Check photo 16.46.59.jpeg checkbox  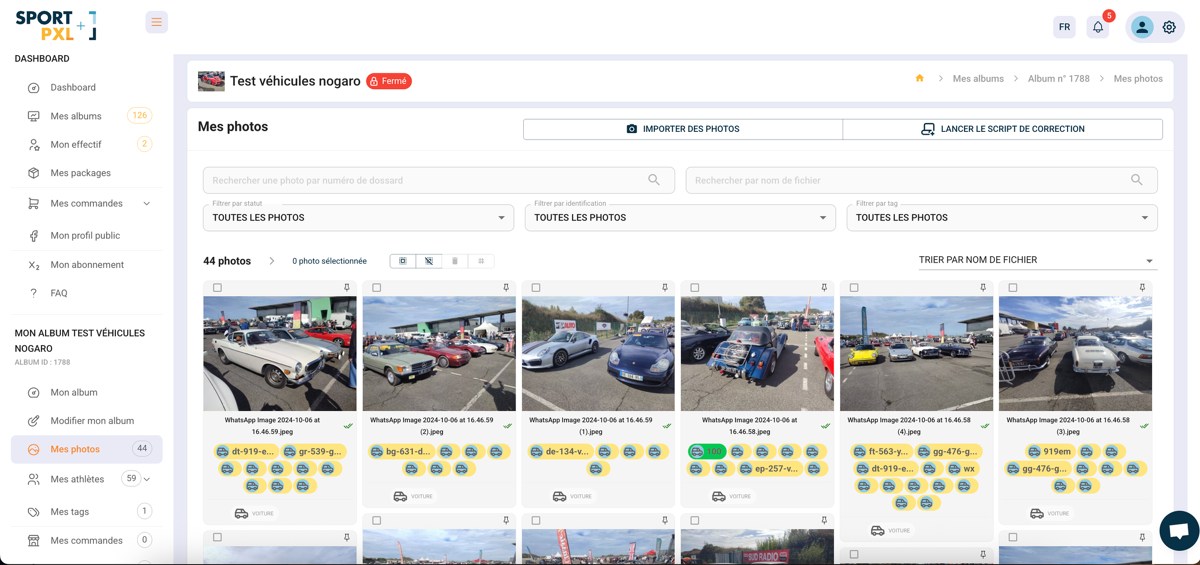click(217, 288)
